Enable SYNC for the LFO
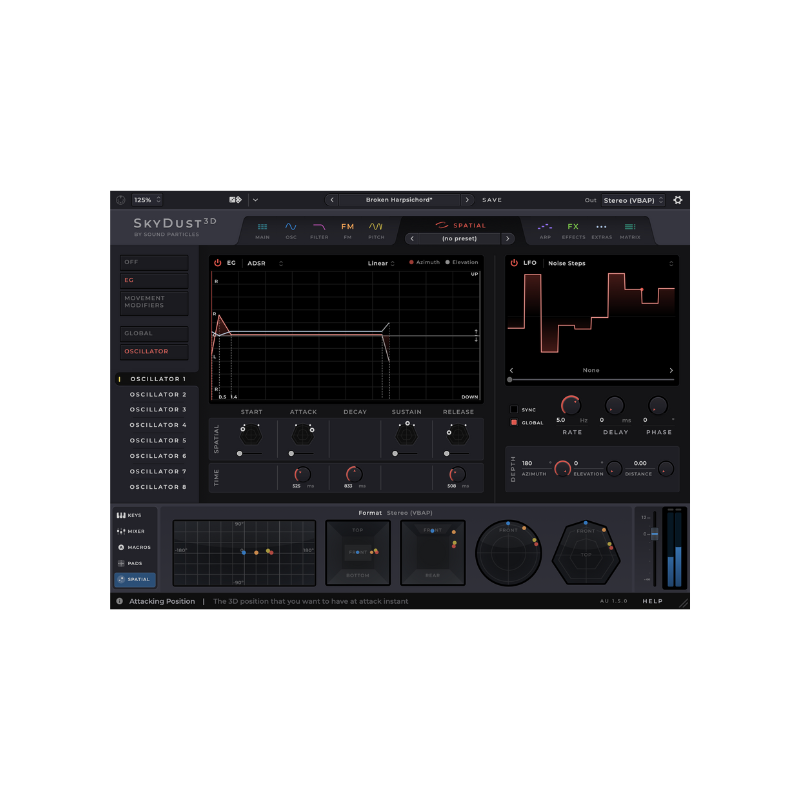This screenshot has width=800, height=800. [x=514, y=409]
